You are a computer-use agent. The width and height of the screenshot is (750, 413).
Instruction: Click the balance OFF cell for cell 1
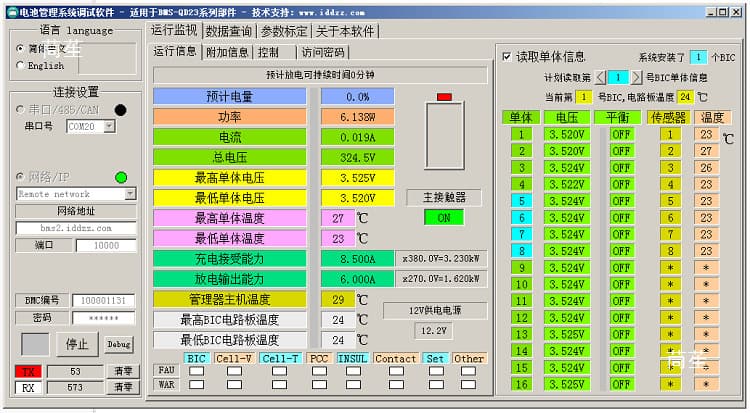(x=621, y=134)
